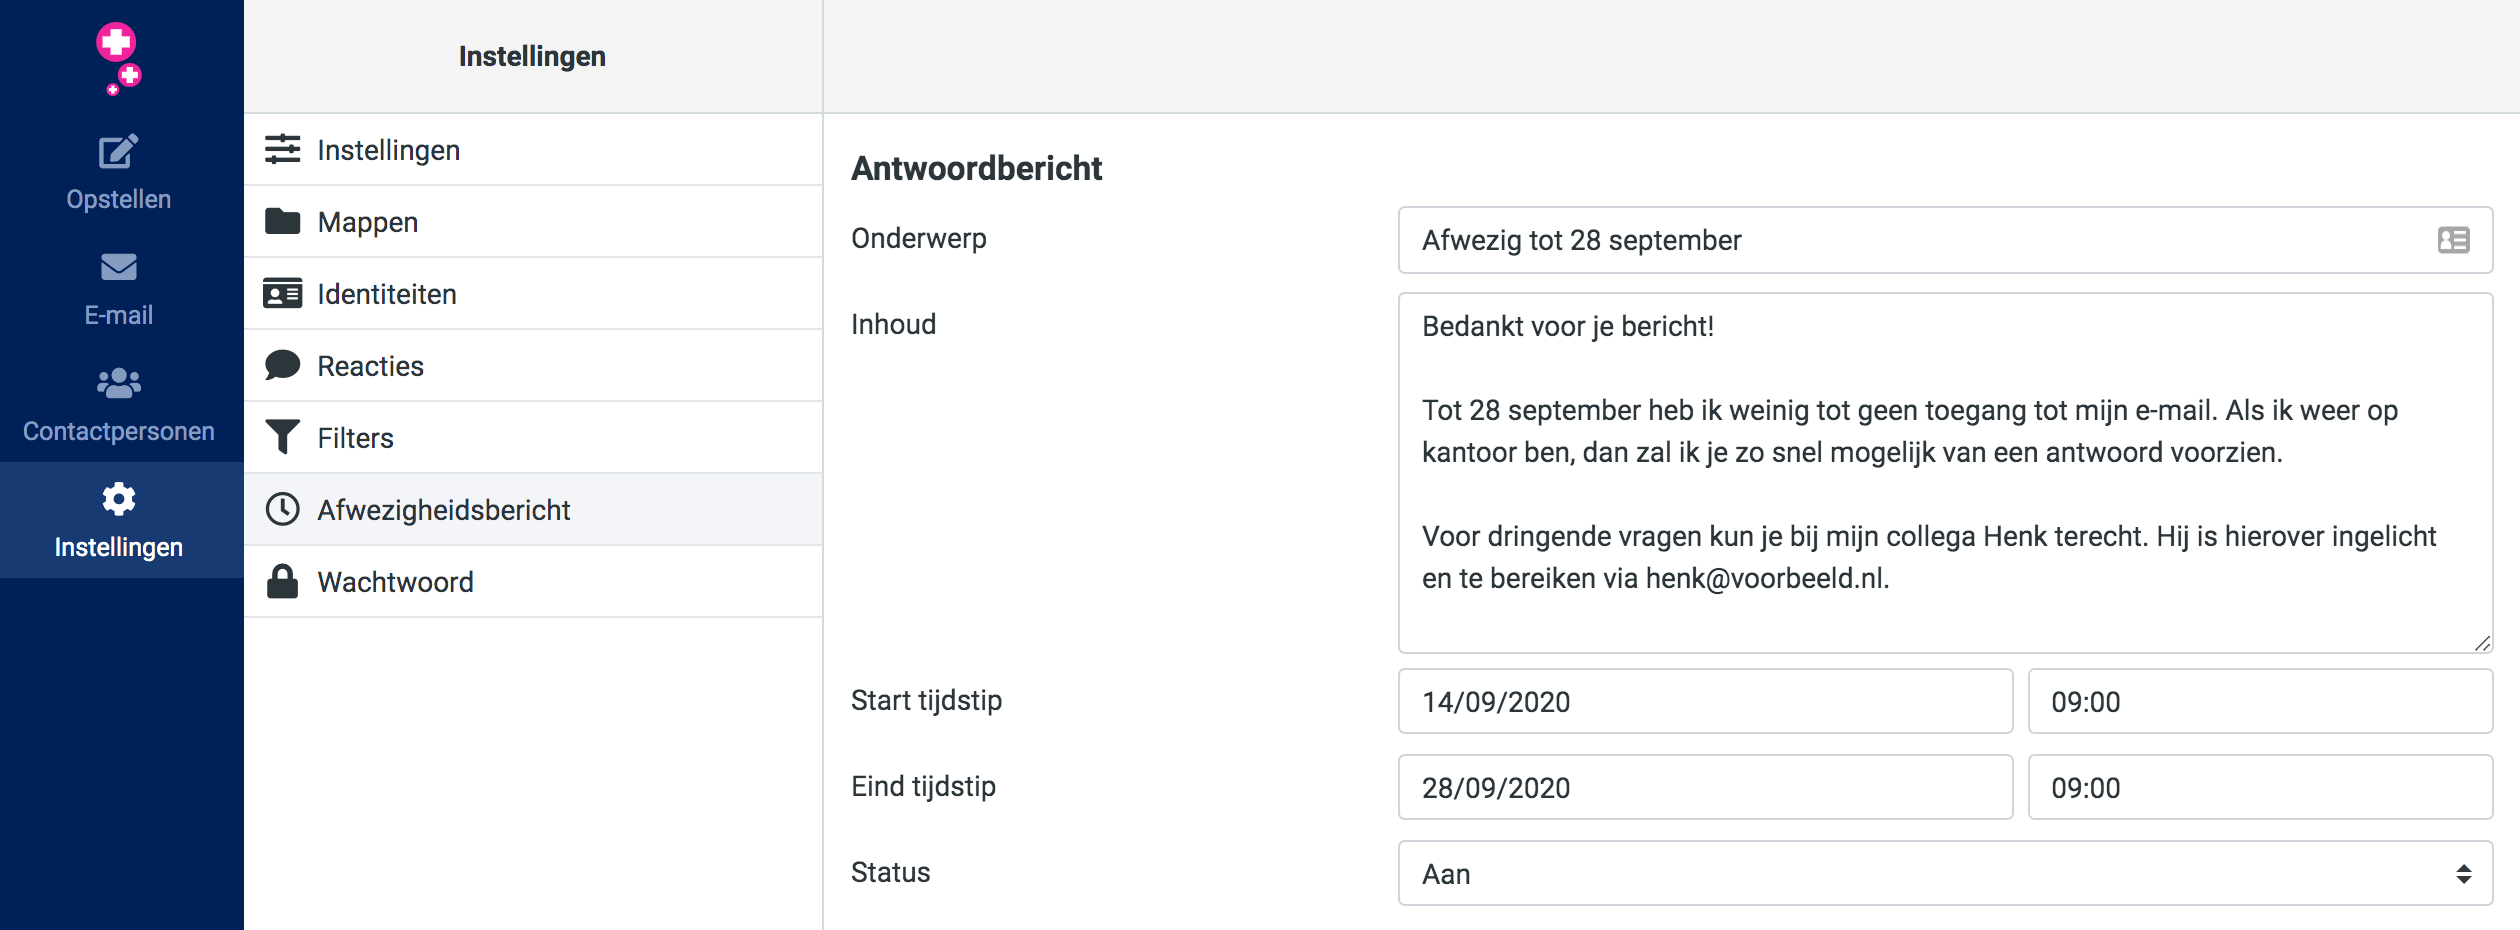
Task: Open the Filters settings entry
Action: pyautogui.click(x=533, y=437)
